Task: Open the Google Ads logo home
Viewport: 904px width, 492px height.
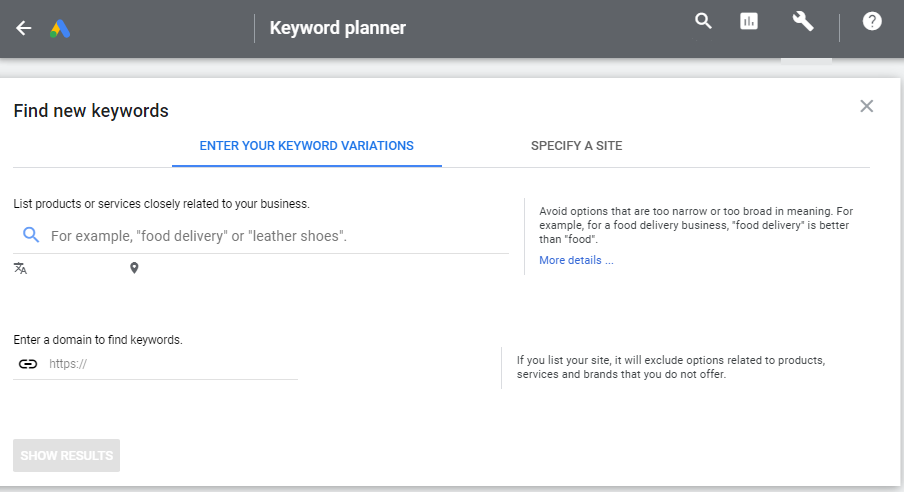Action: click(x=60, y=28)
